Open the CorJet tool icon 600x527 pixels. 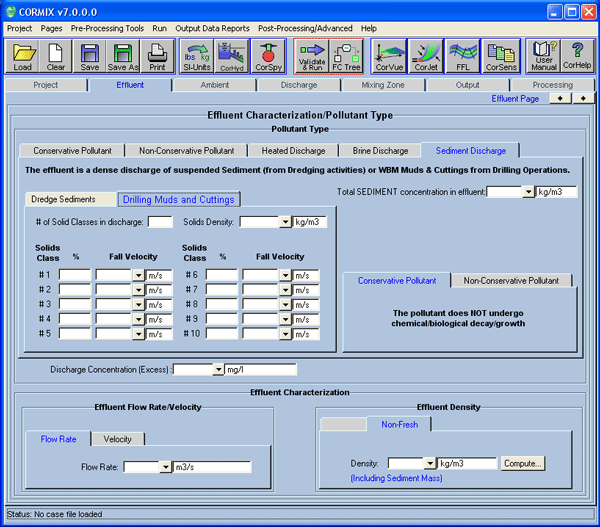pyautogui.click(x=426, y=57)
